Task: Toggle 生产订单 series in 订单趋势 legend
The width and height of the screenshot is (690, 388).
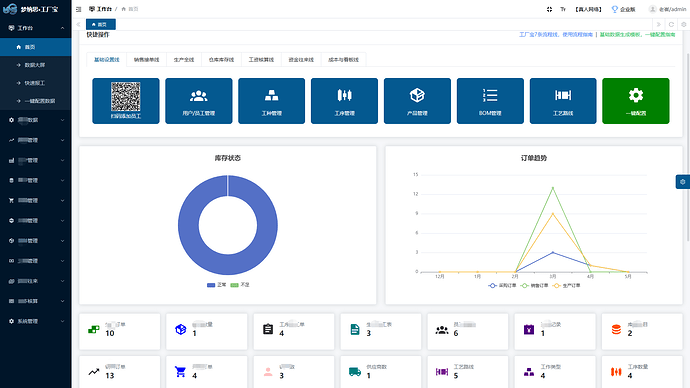Action: click(566, 286)
